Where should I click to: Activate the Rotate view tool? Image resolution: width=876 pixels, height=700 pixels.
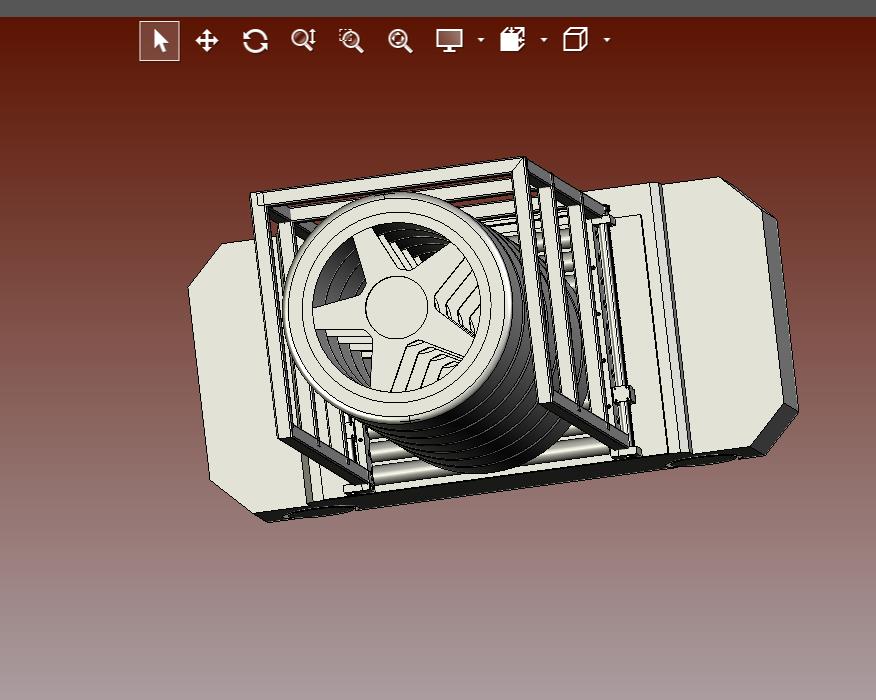[255, 41]
